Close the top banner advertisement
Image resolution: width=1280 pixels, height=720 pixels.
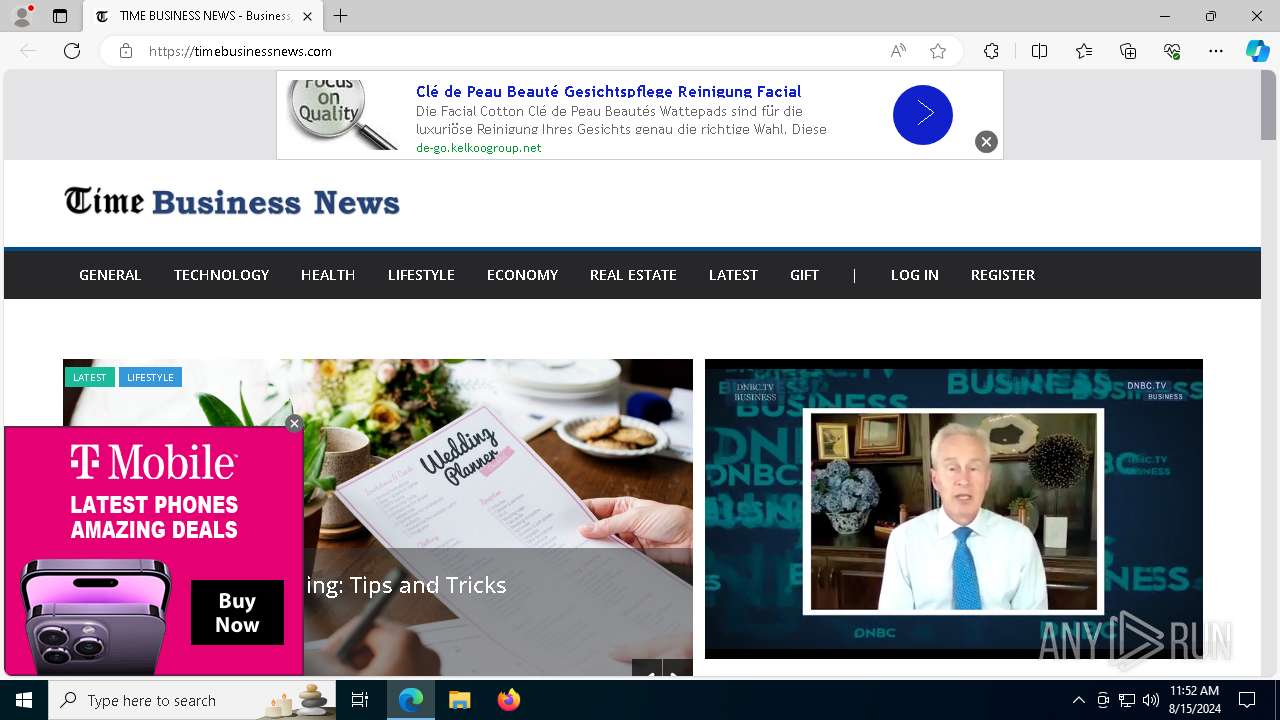click(986, 142)
